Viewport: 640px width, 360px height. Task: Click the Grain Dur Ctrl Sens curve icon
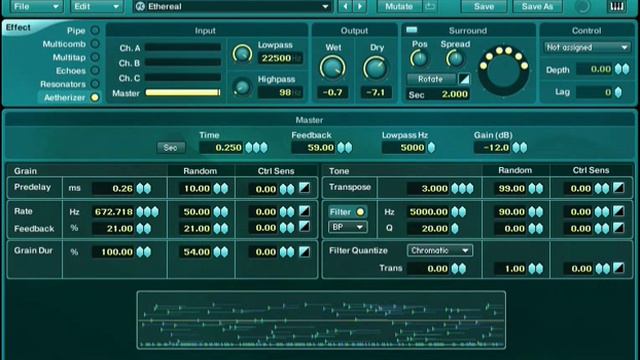304,251
